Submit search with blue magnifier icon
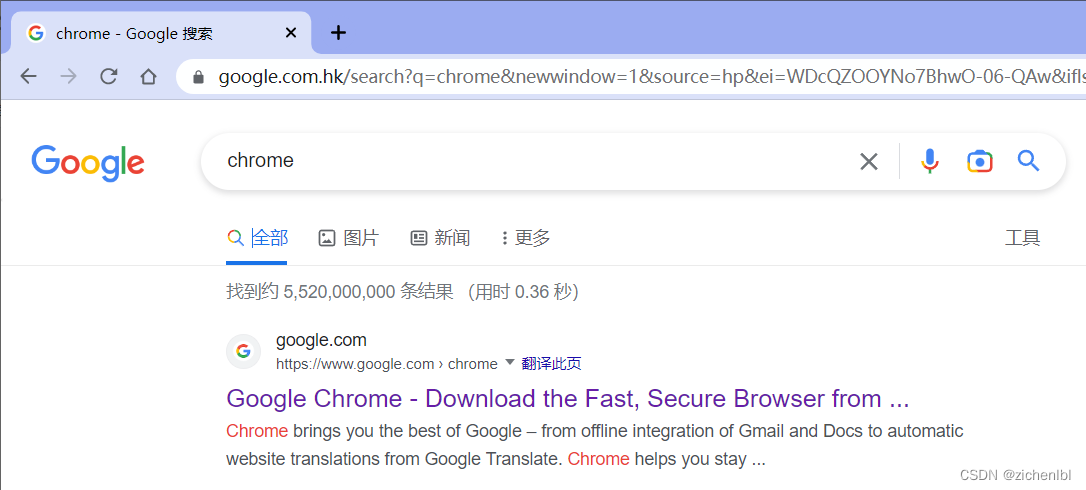The width and height of the screenshot is (1086, 490). coord(1029,161)
